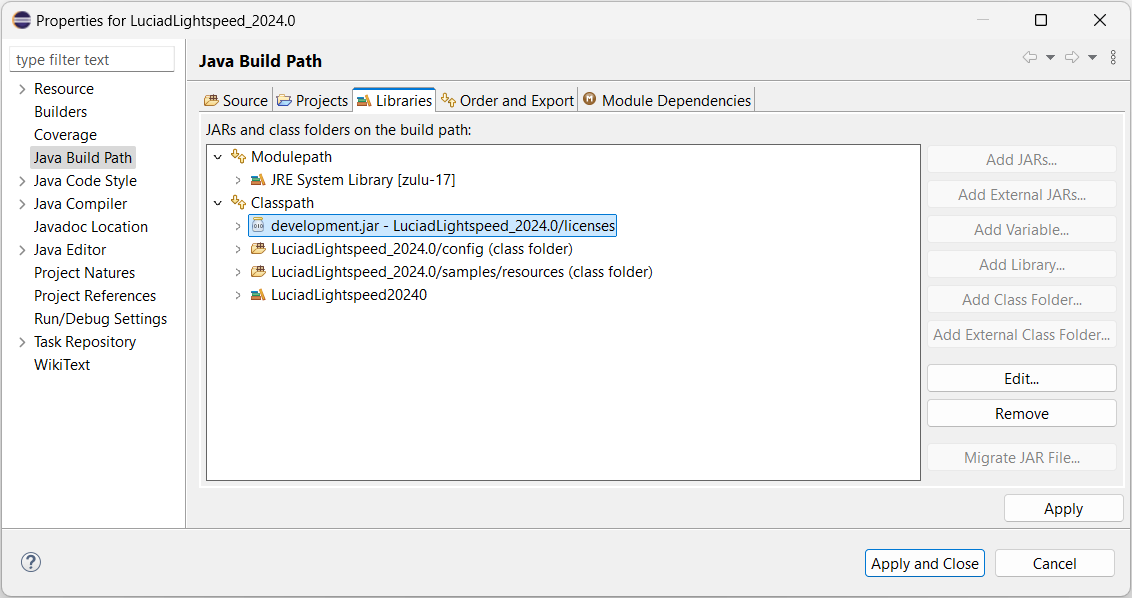1132x598 pixels.
Task: Select the Java Compiler sidebar item
Action: [80, 204]
